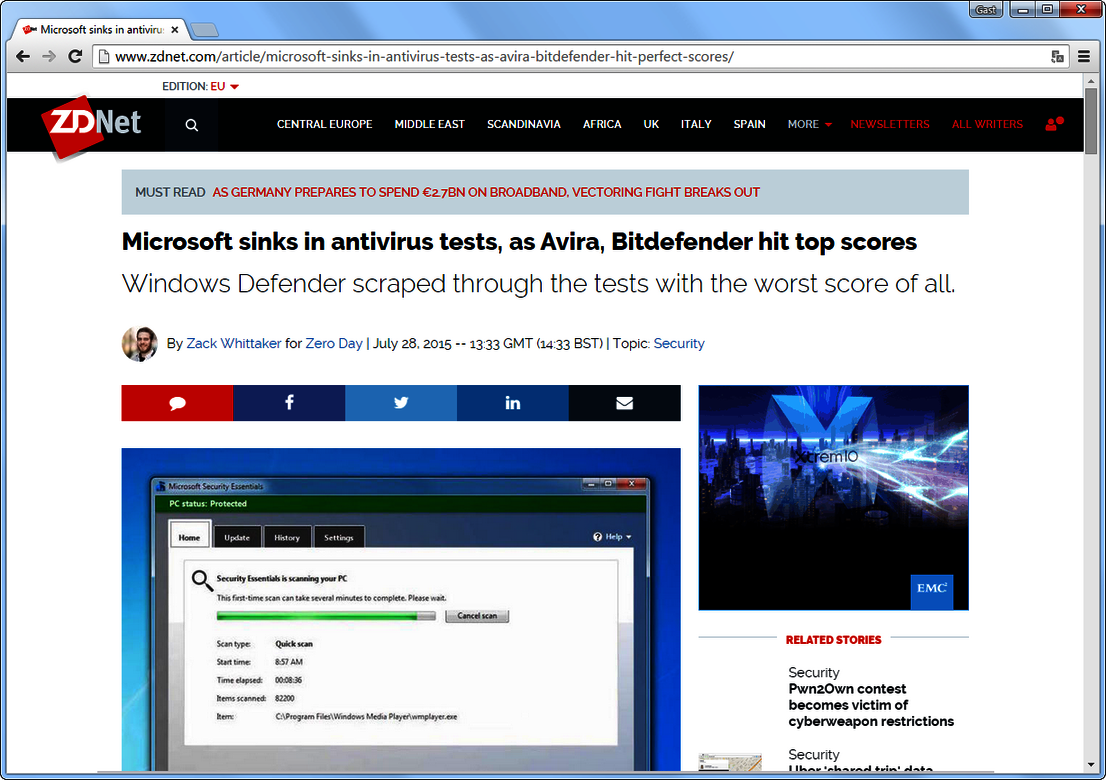Open the MORE navigation dropdown

pos(808,124)
